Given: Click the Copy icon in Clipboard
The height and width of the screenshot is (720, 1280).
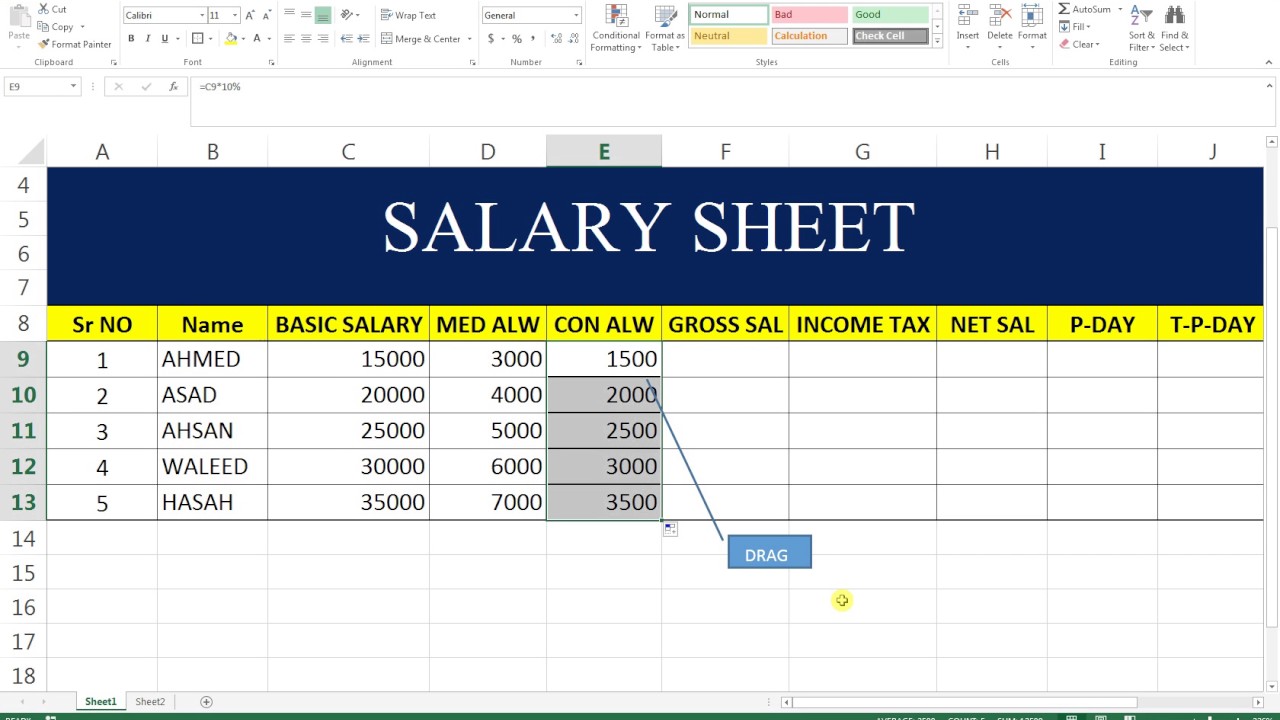Looking at the screenshot, I should [44, 27].
